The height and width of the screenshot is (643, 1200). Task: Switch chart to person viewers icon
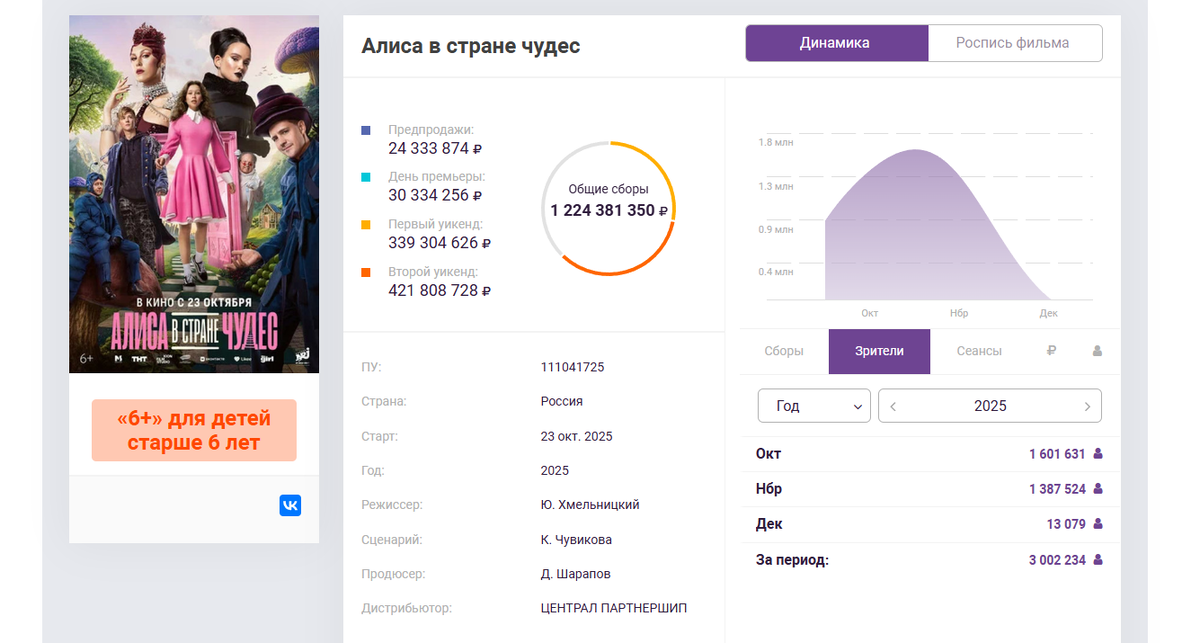tap(1097, 351)
